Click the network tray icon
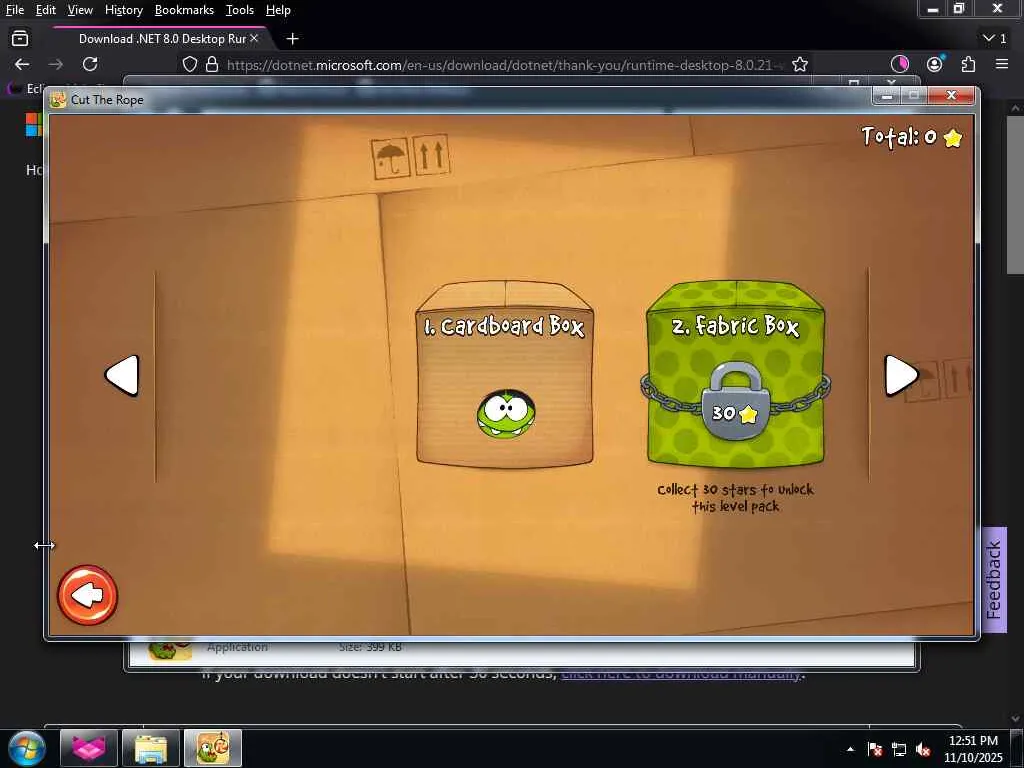Image resolution: width=1024 pixels, height=768 pixels. [x=899, y=749]
